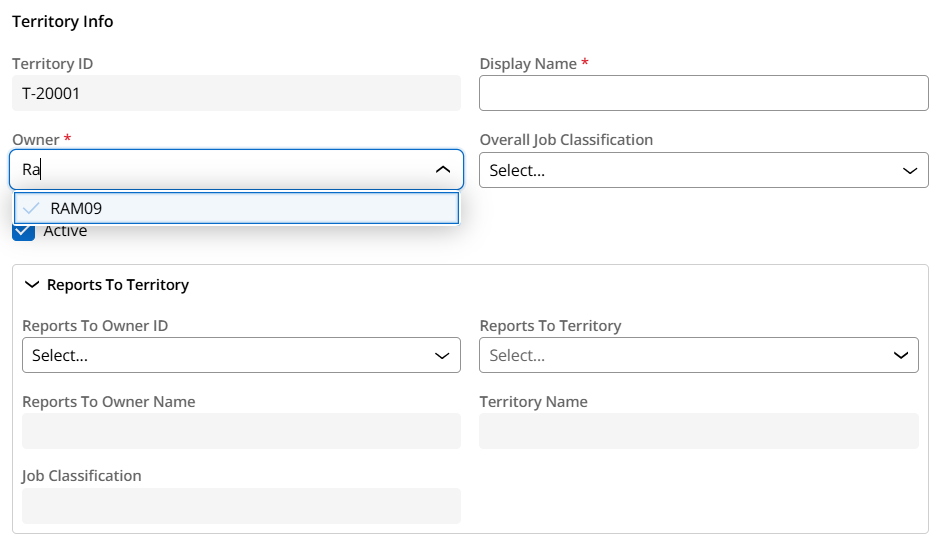
Task: Open the Overall Job Classification dropdown
Action: tap(690, 171)
